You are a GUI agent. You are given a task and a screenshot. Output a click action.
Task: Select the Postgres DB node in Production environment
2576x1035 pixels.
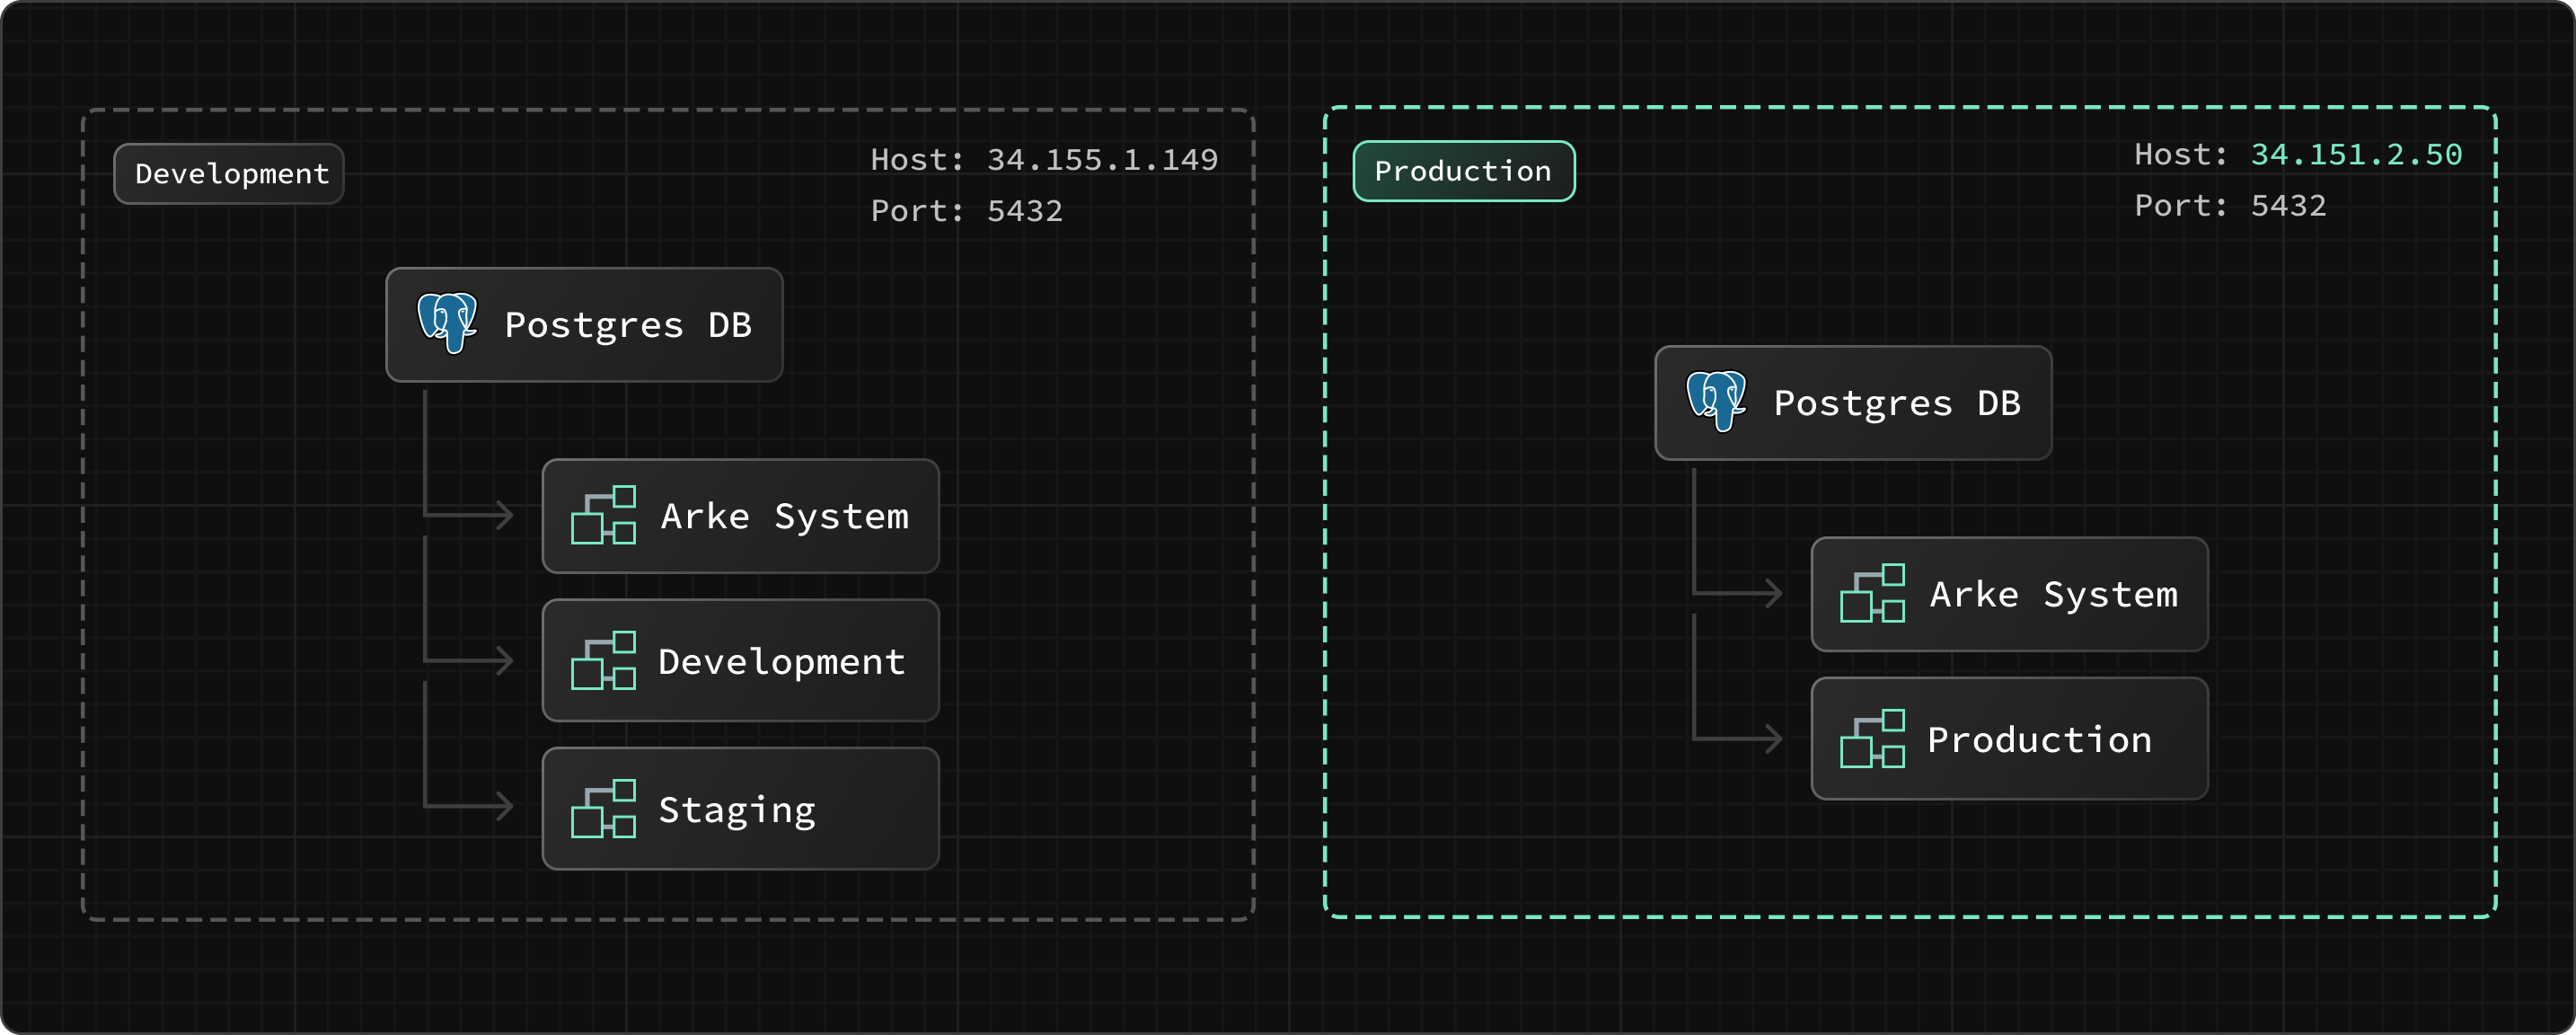(1852, 403)
